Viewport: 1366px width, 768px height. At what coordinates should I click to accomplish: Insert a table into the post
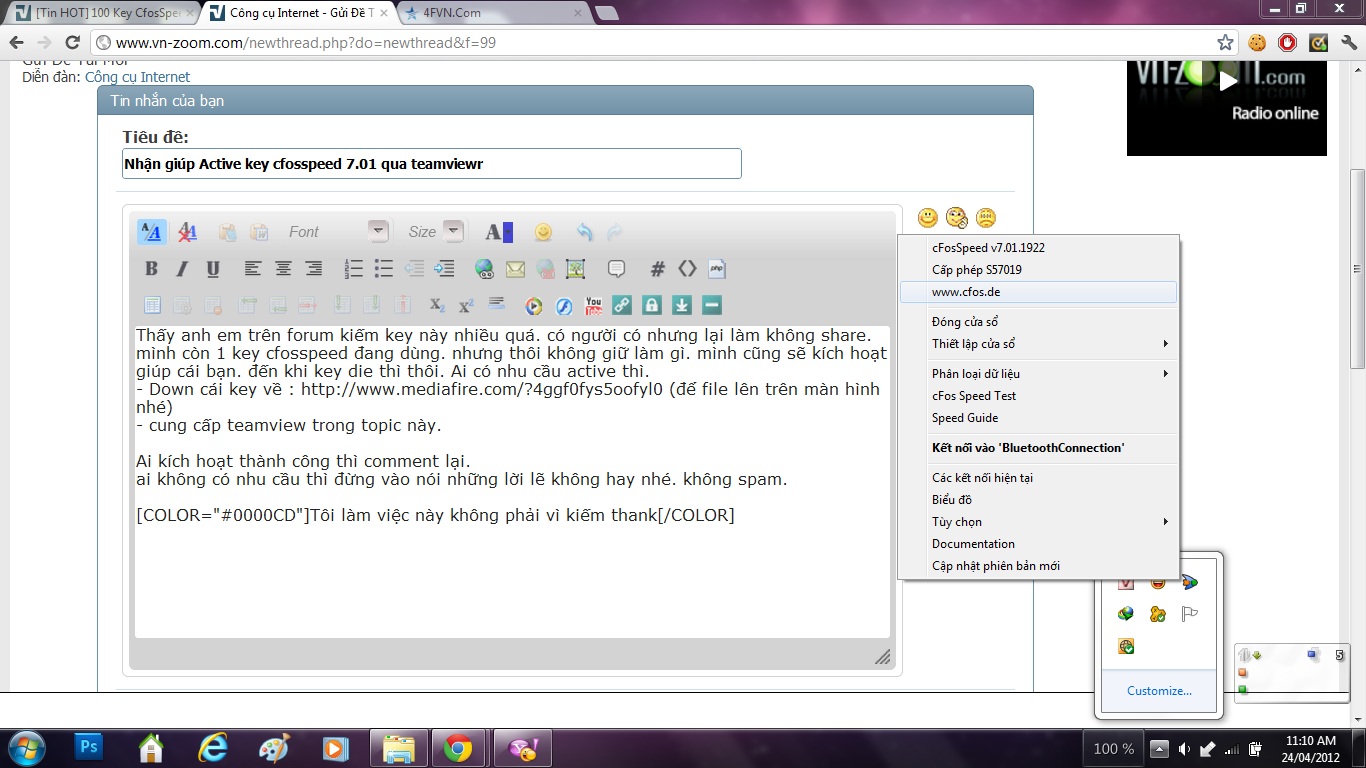[152, 305]
